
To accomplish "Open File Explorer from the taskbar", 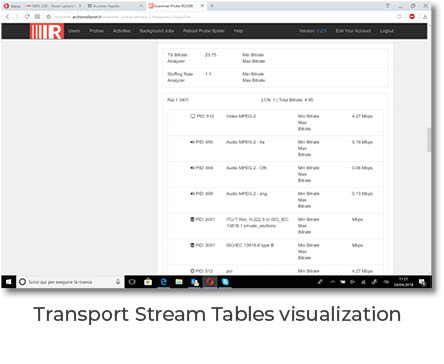I will (179, 282).
